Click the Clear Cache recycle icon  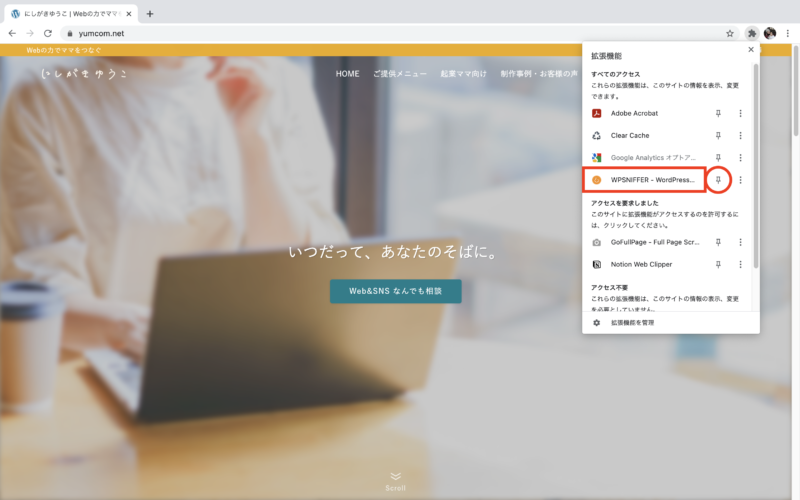click(596, 135)
